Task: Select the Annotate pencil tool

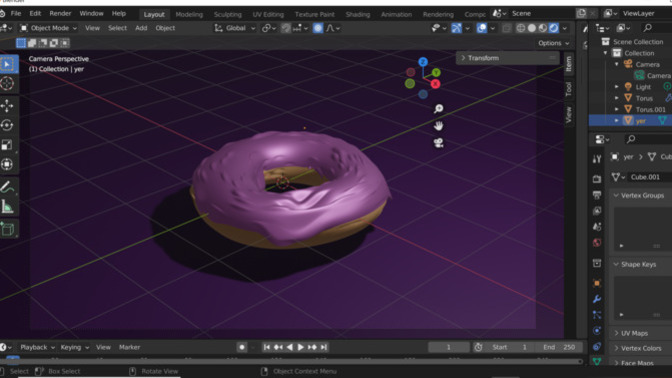Action: point(7,187)
